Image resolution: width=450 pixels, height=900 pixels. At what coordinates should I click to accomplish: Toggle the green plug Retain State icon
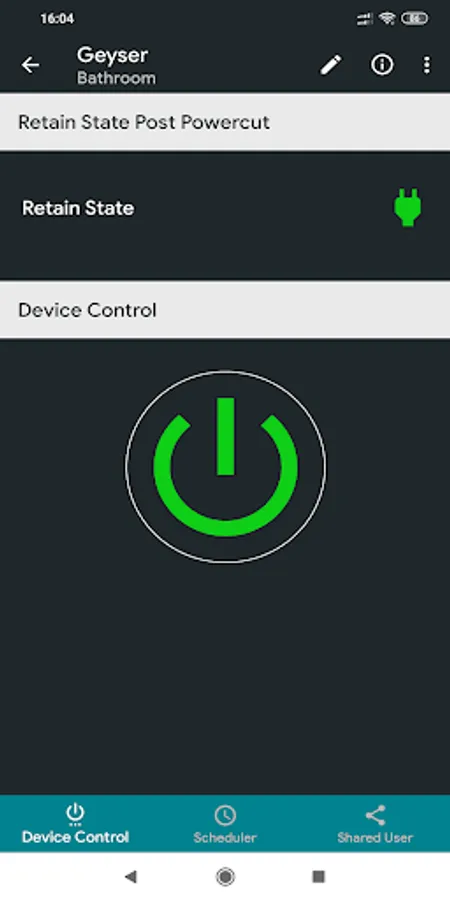pyautogui.click(x=408, y=208)
